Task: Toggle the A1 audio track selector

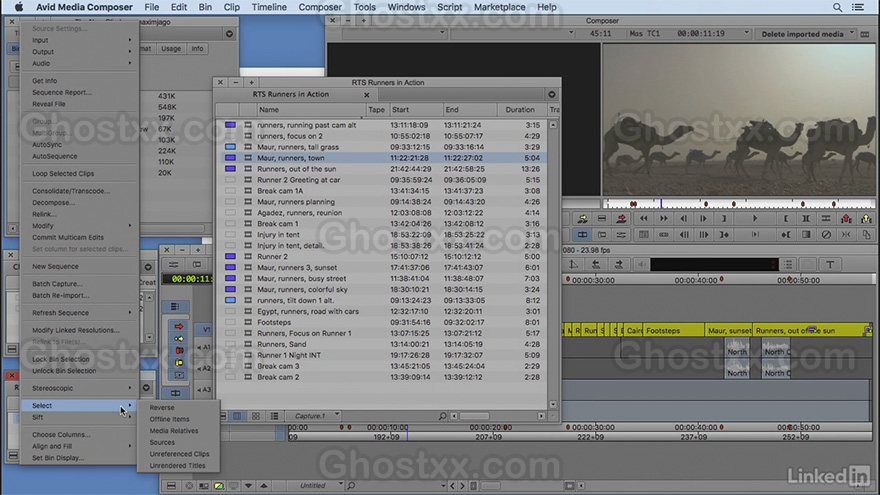Action: click(204, 347)
